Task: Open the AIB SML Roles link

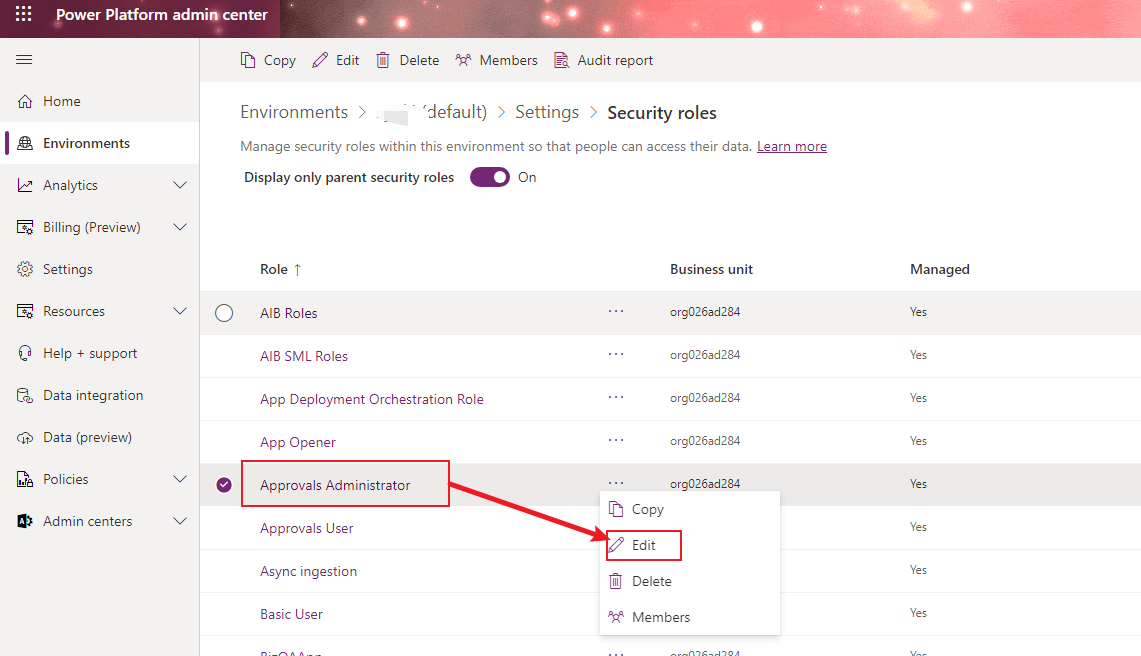Action: point(304,356)
